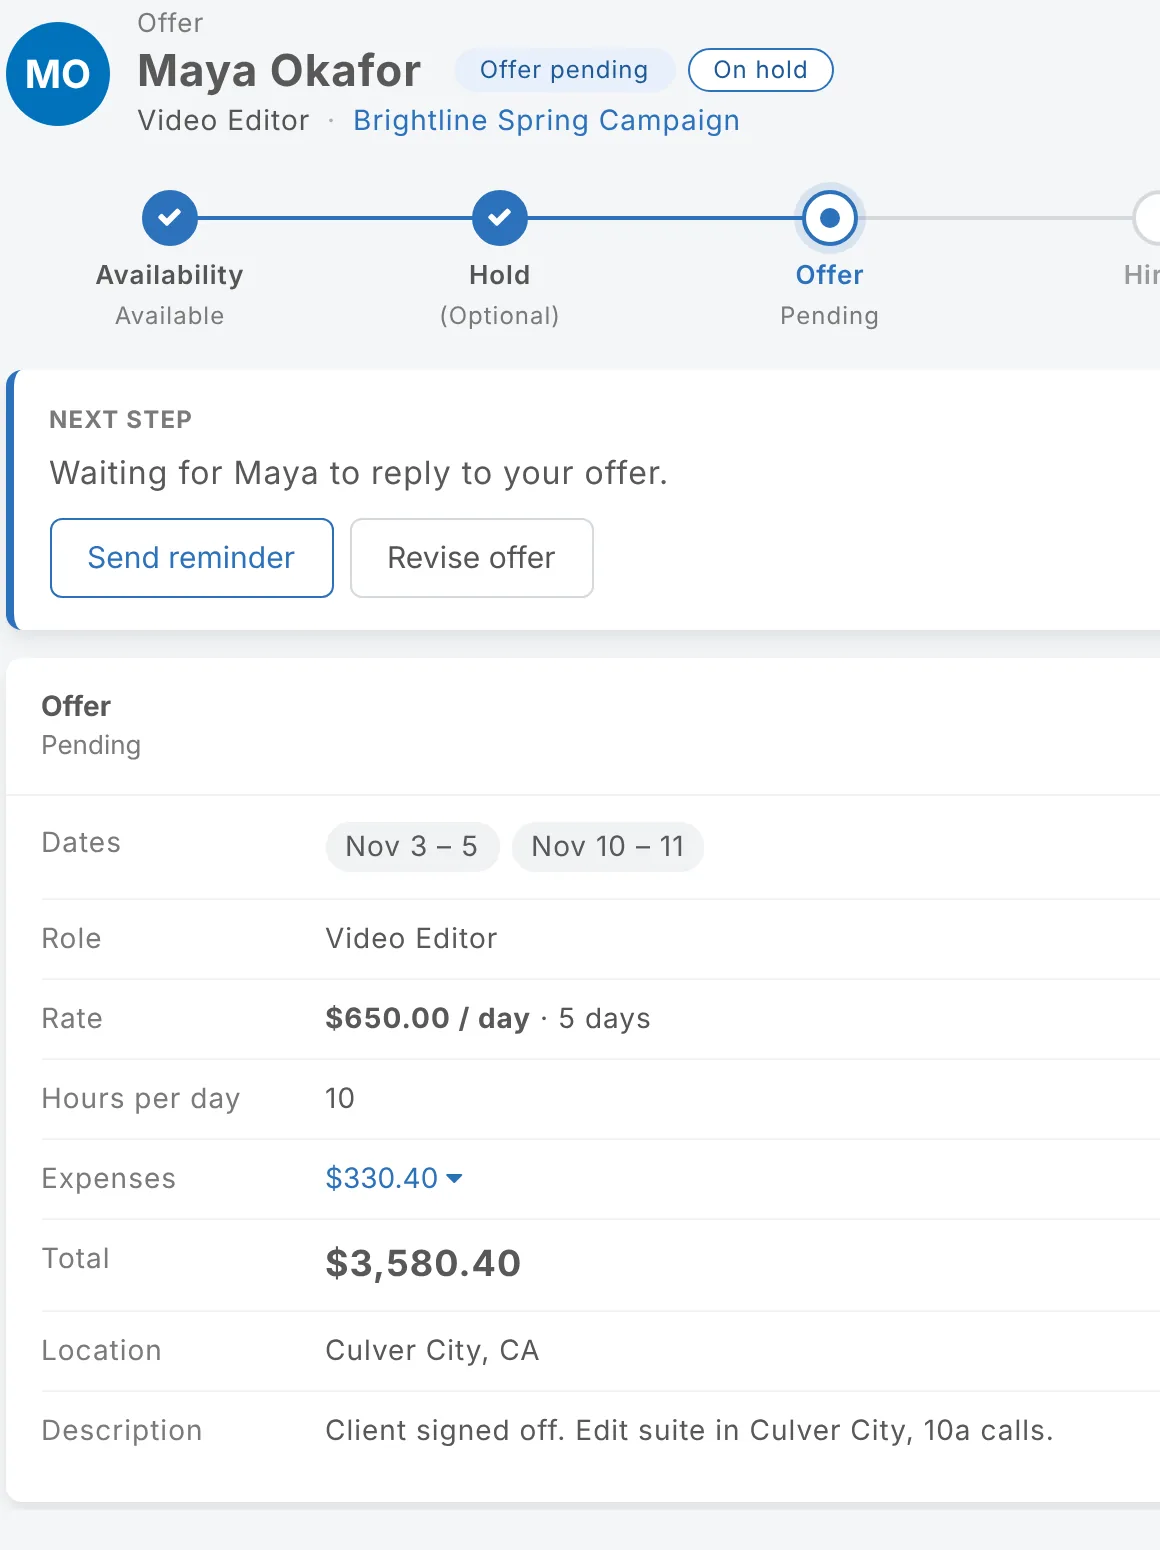Viewport: 1160px width, 1550px height.
Task: Click the partially visible Hire step circle
Action: pyautogui.click(x=1147, y=217)
